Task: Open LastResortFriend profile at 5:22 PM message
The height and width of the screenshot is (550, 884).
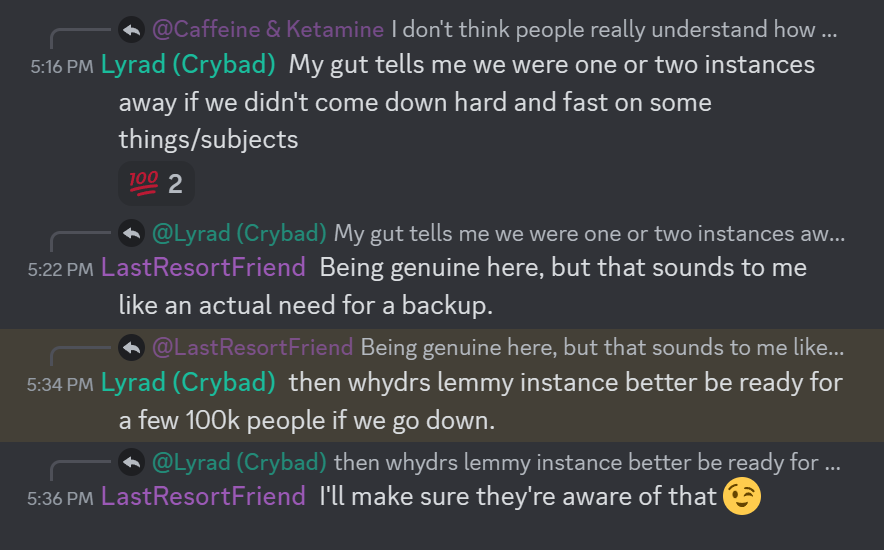Action: (203, 268)
